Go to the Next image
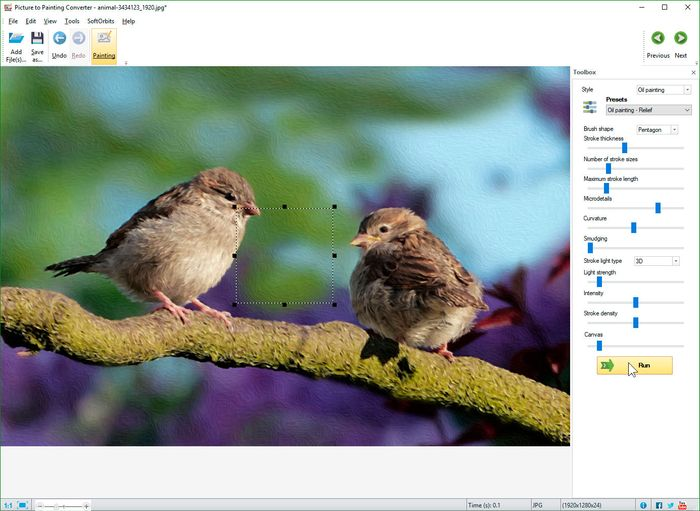Screen dimensions: 700x511 click(681, 39)
